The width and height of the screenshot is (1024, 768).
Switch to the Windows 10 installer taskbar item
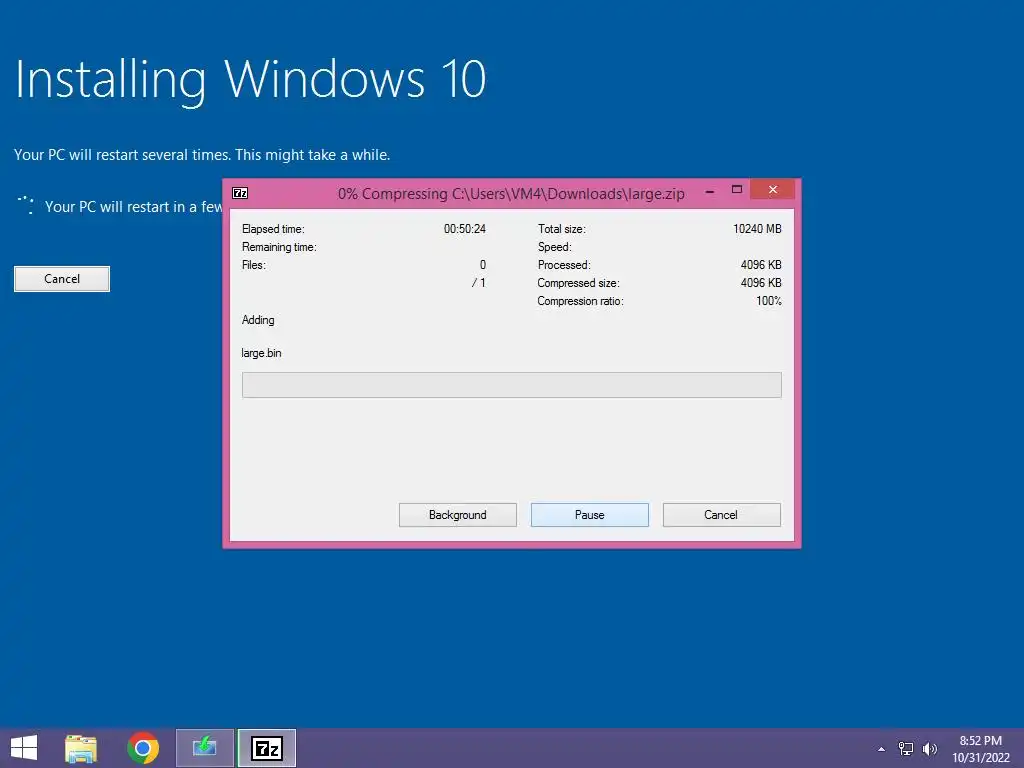[x=204, y=748]
